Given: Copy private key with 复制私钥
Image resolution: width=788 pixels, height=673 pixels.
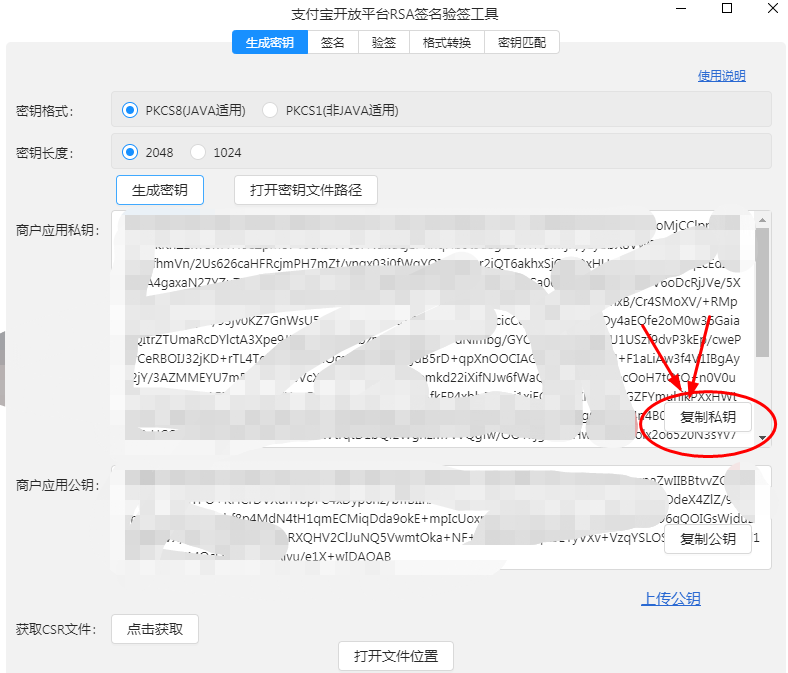Looking at the screenshot, I should coord(708,417).
